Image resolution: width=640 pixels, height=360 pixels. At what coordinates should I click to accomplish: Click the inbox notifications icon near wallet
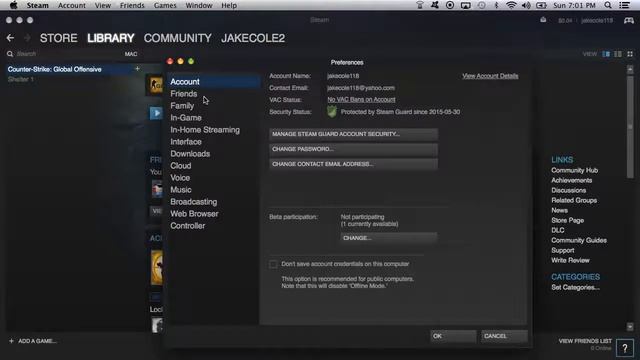(543, 20)
